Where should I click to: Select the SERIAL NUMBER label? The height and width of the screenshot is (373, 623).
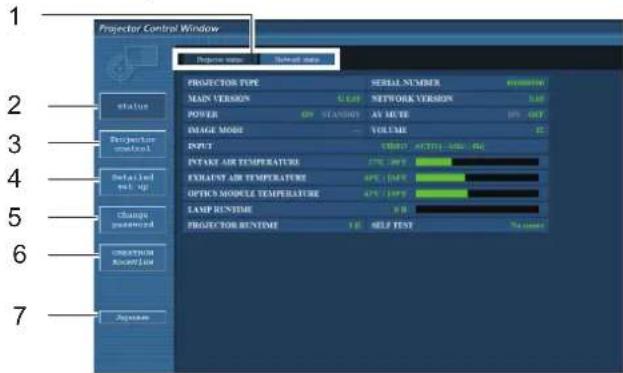click(405, 83)
